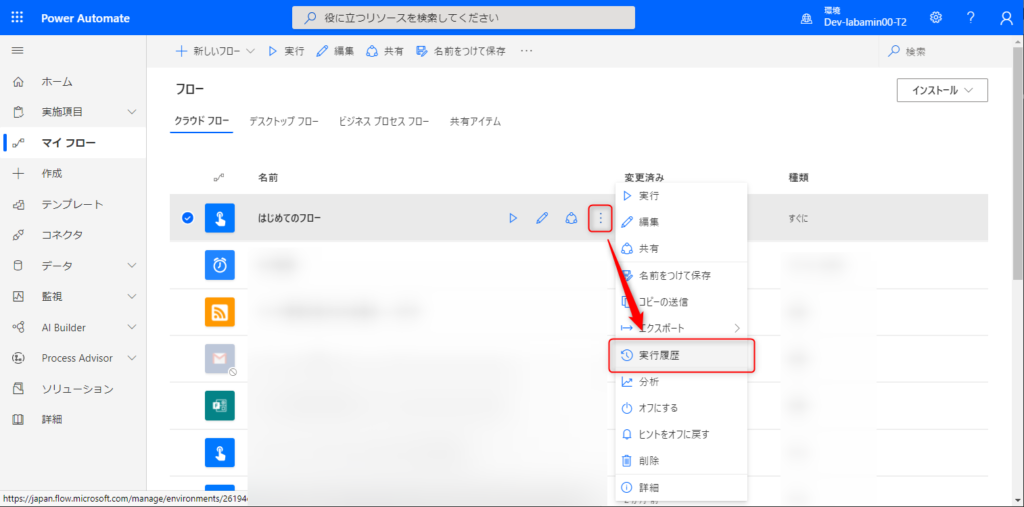Focus the top resource search box
Screen dimensions: 1024x507
[463, 18]
